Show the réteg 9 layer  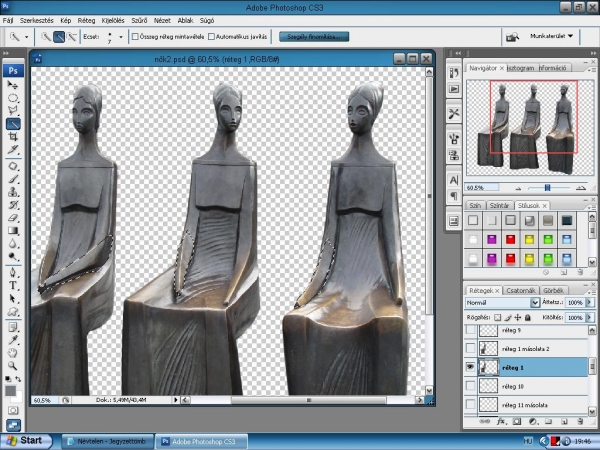tap(470, 330)
